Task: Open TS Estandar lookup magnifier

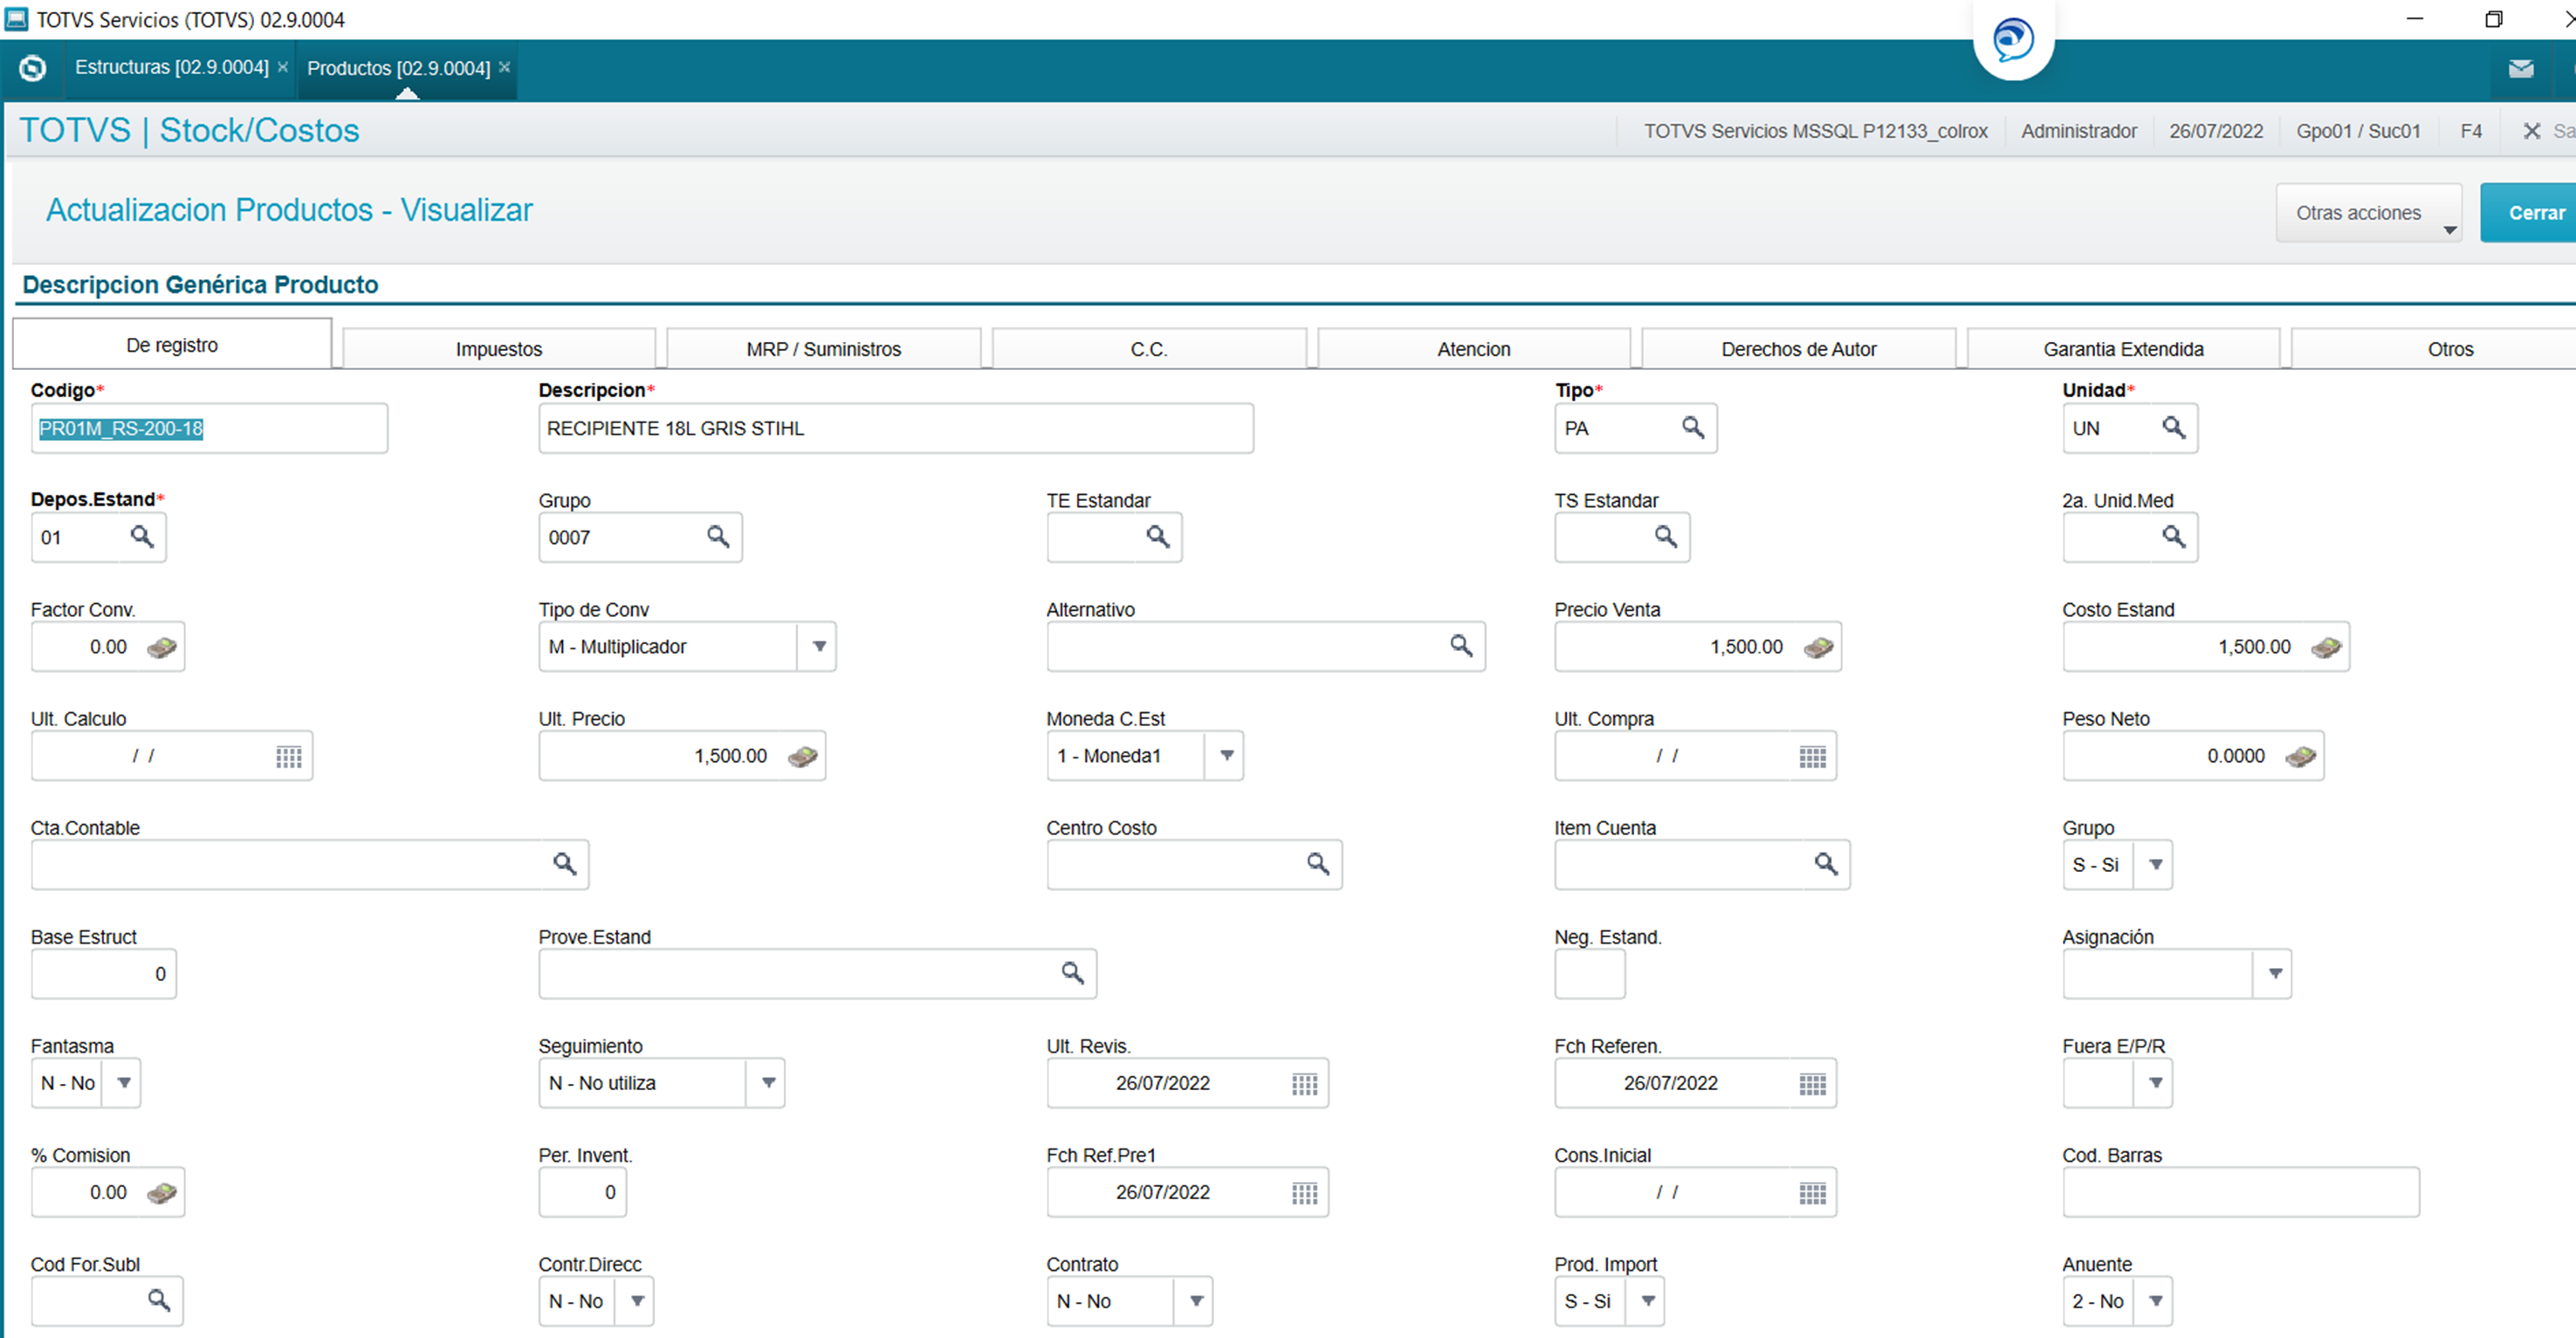Action: (x=1666, y=537)
